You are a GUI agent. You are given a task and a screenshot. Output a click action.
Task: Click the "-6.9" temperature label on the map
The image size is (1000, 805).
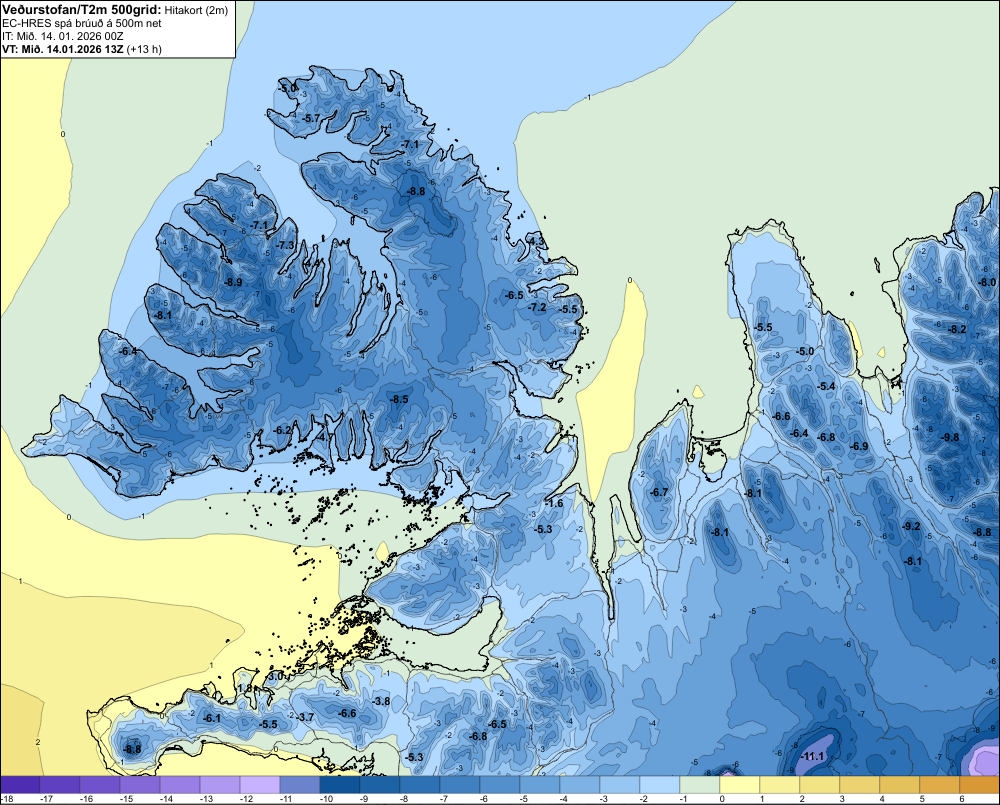coord(860,446)
